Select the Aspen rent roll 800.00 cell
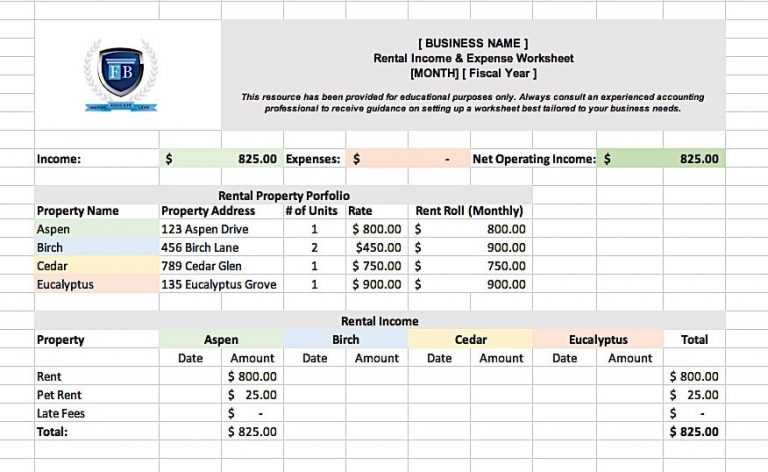 [x=470, y=229]
